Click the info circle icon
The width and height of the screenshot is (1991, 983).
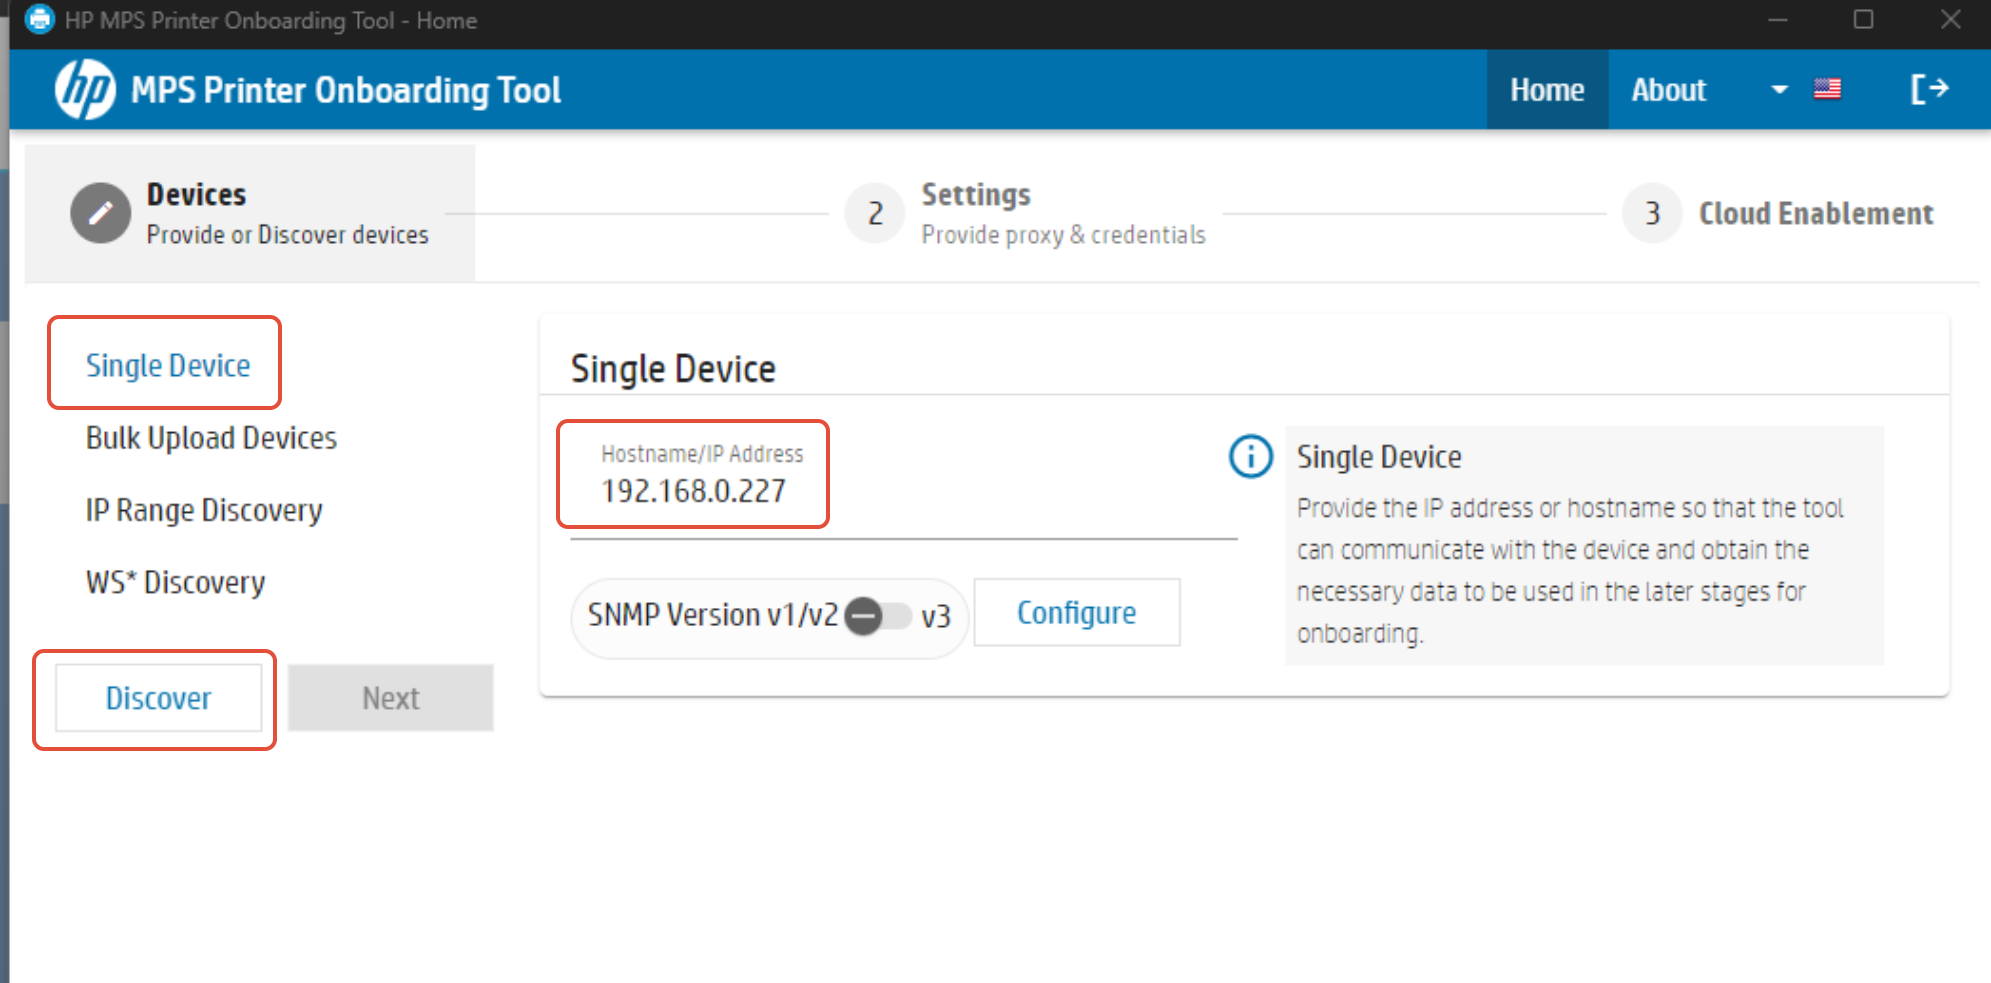1250,457
